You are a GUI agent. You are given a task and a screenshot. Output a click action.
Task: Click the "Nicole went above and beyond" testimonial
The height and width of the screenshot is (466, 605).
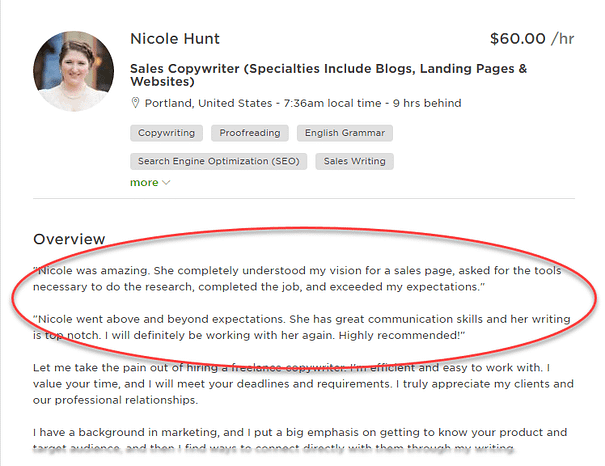[299, 327]
